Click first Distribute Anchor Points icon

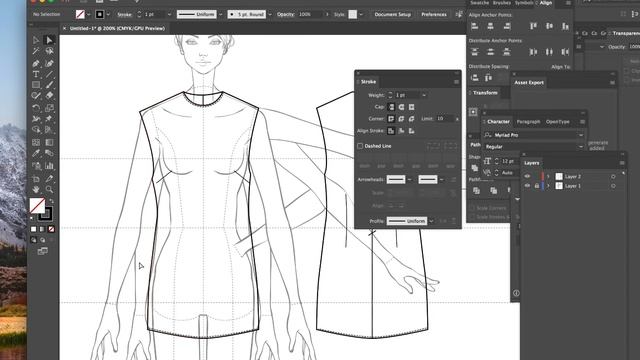pos(474,52)
